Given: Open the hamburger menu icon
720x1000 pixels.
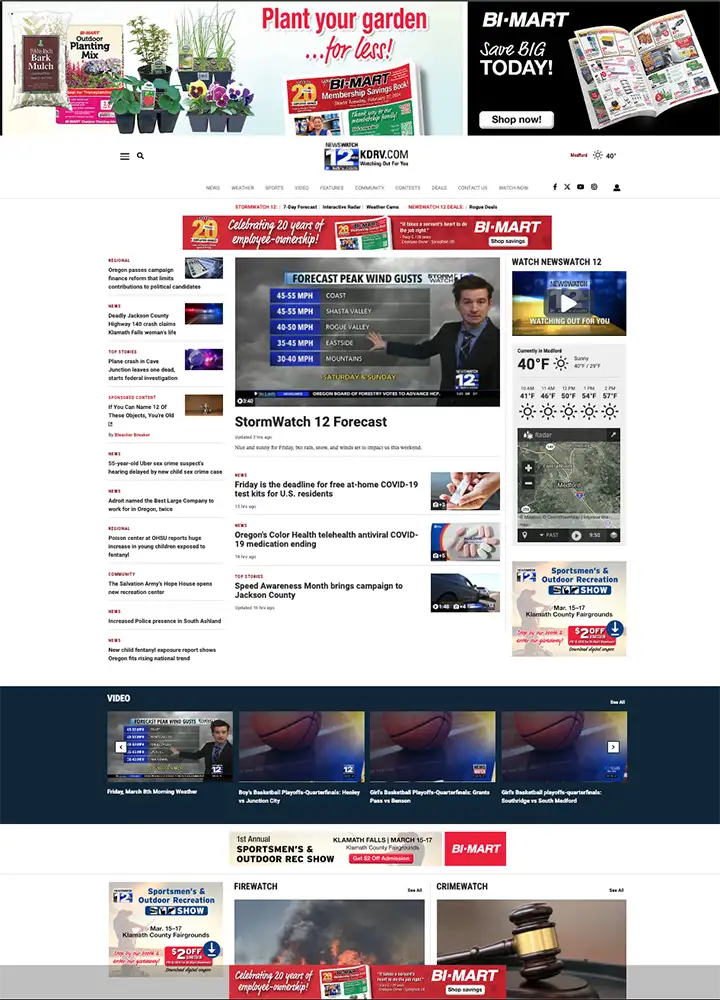Looking at the screenshot, I should (124, 156).
